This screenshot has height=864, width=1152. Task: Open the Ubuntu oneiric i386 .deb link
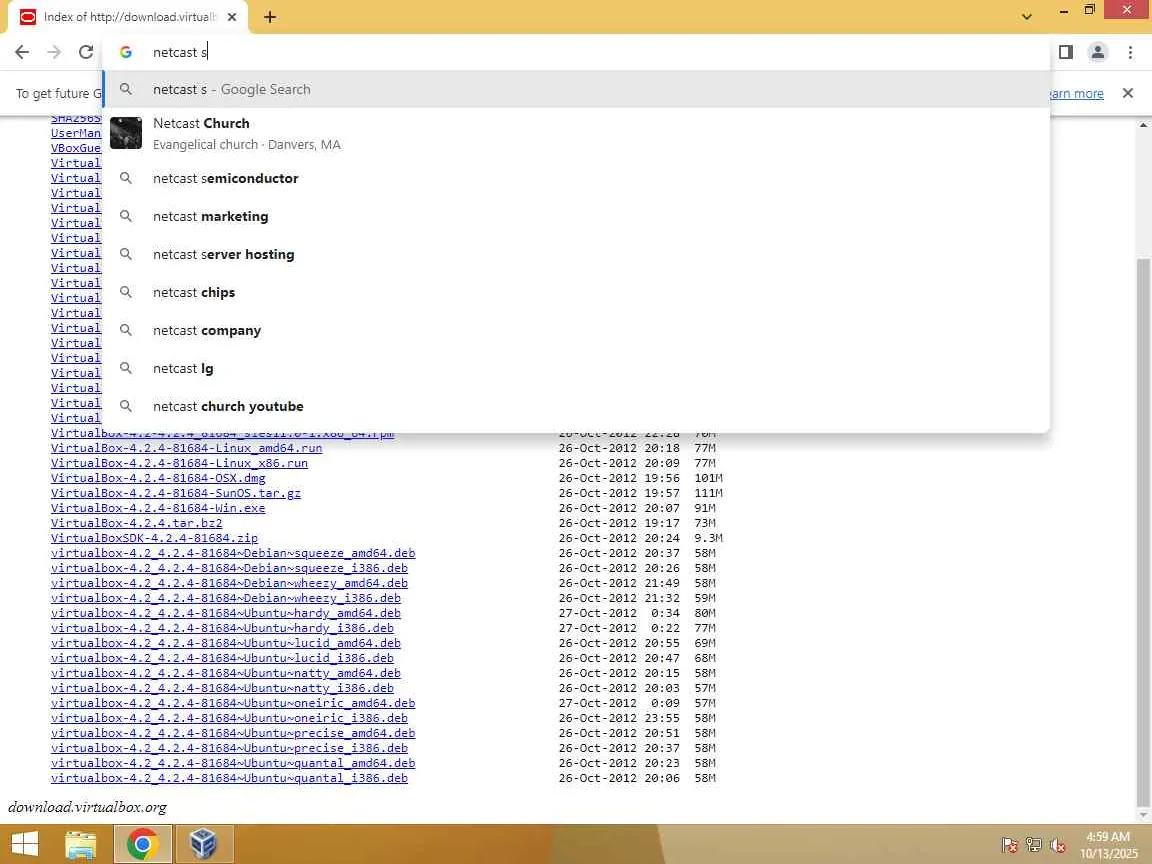click(229, 719)
